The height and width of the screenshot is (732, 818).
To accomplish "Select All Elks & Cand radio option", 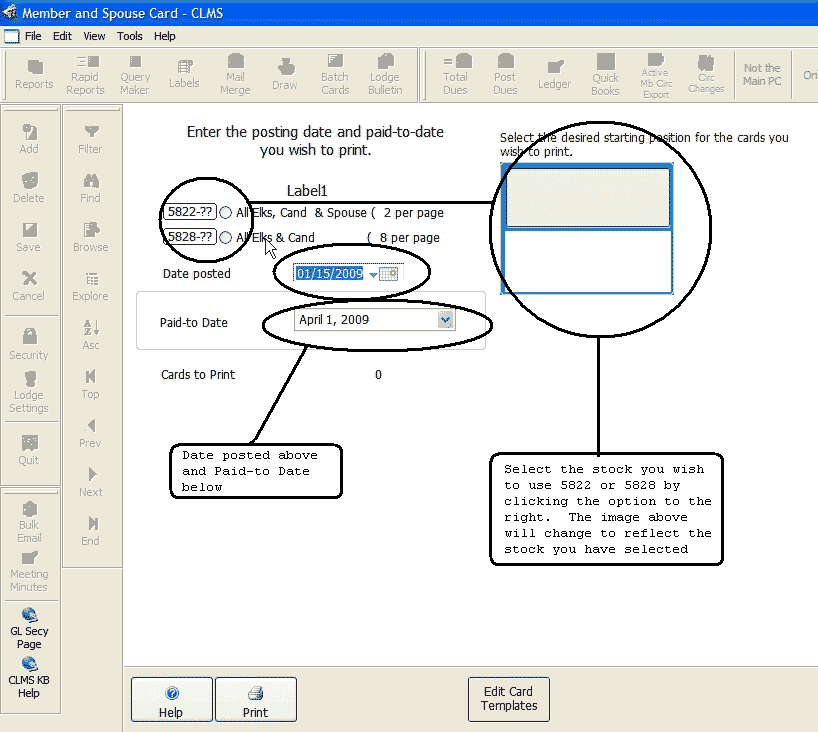I will click(x=225, y=238).
